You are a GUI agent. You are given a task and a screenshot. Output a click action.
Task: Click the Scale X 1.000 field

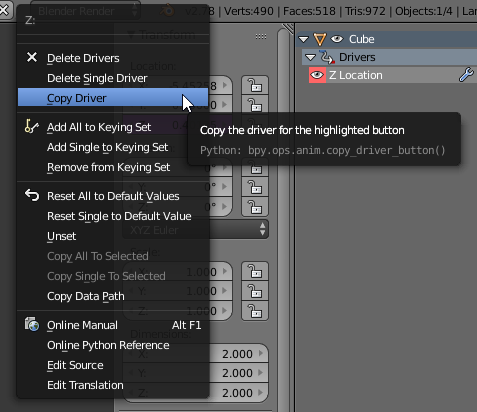[x=177, y=272]
